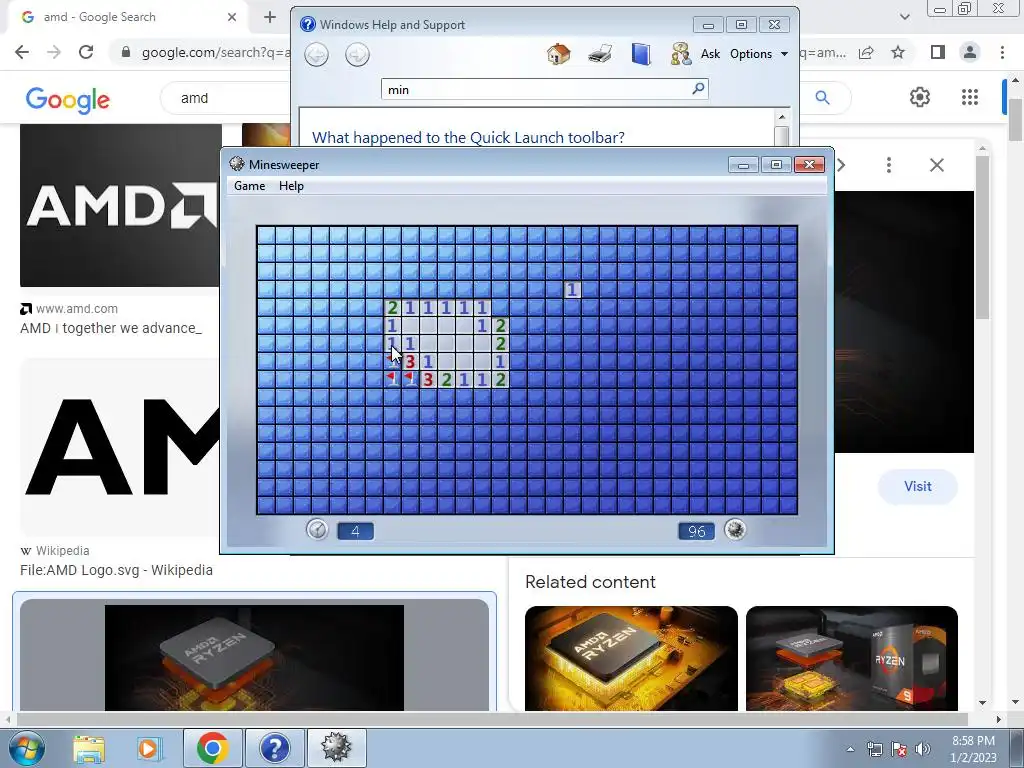
Task: Click the volume speaker tray icon
Action: click(923, 749)
